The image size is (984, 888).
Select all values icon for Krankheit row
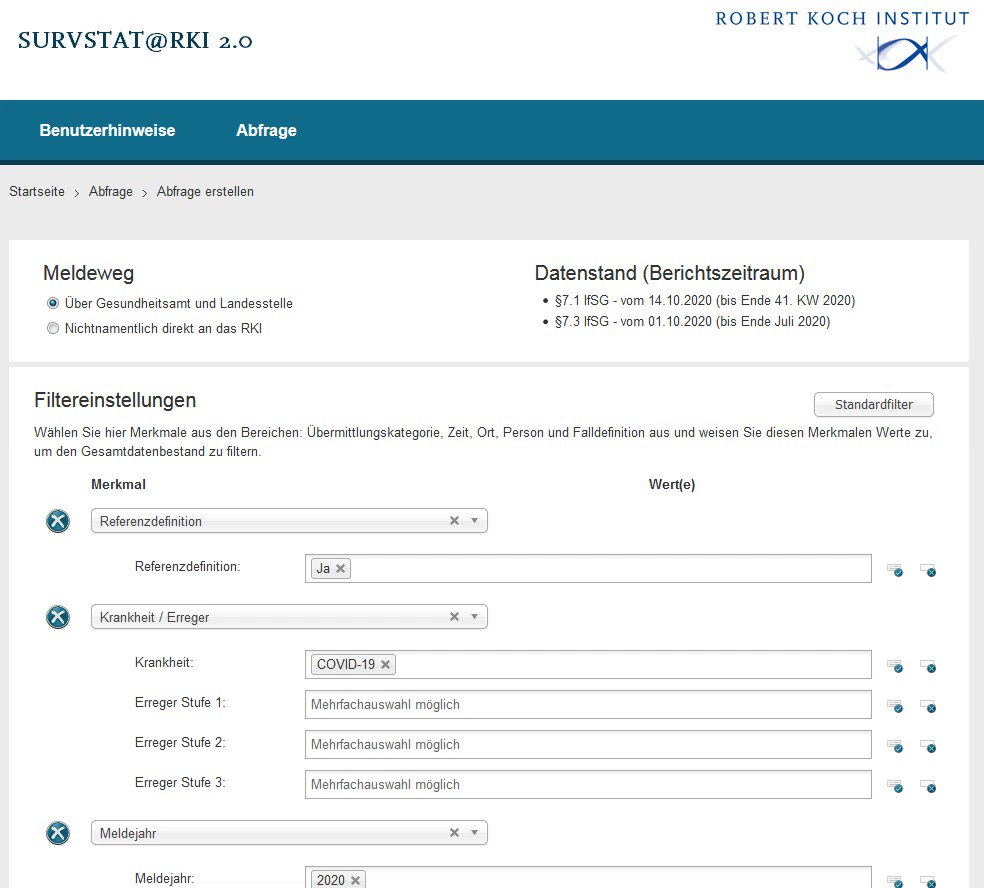(895, 666)
